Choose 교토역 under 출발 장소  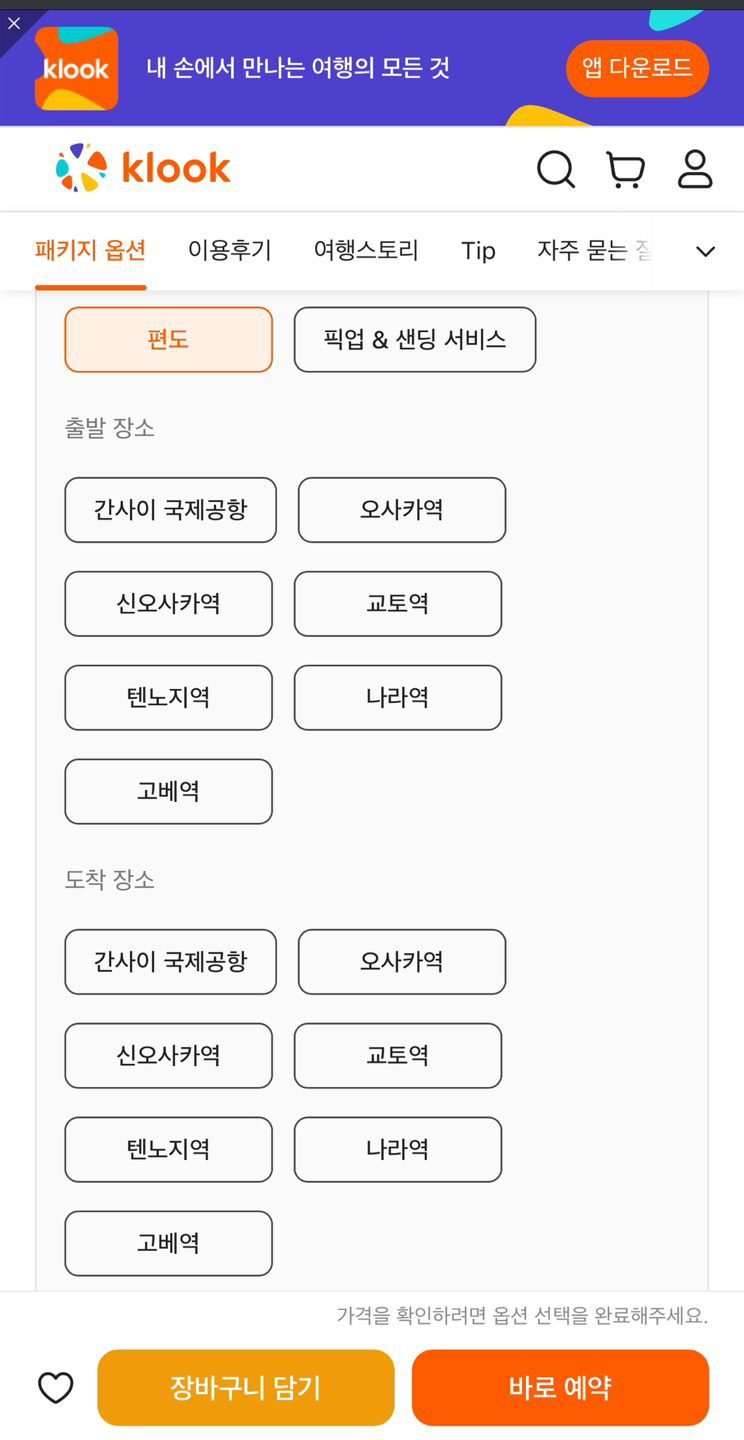[x=397, y=604]
